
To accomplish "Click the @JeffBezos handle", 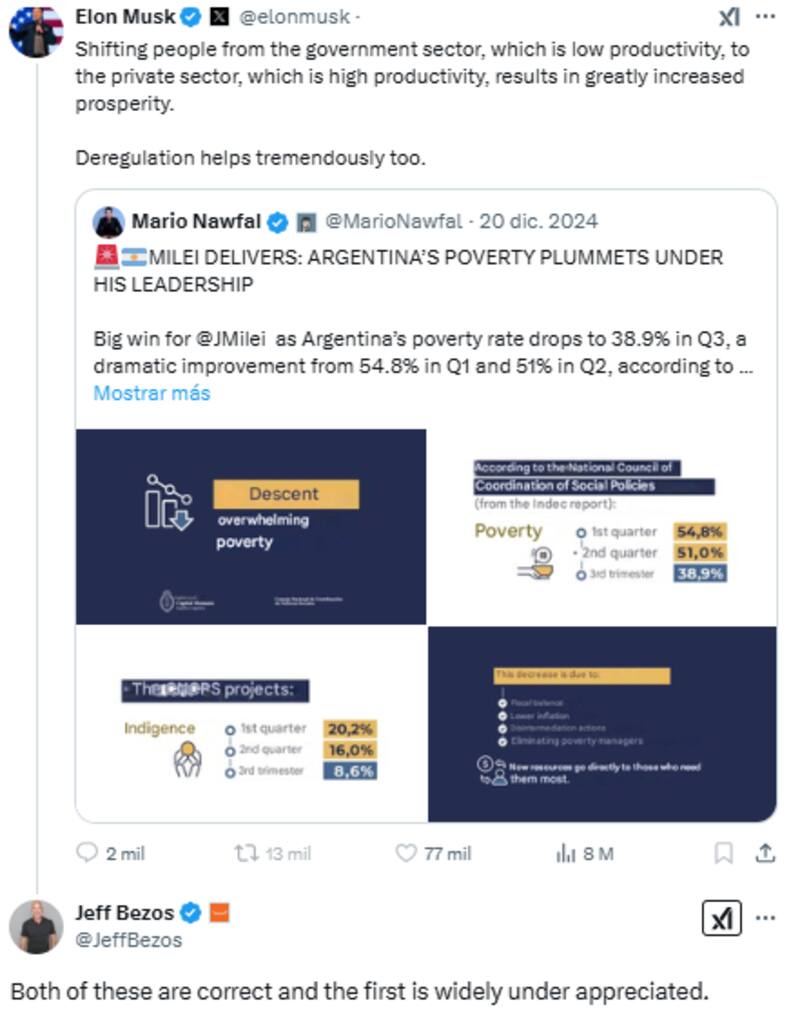I will (129, 940).
